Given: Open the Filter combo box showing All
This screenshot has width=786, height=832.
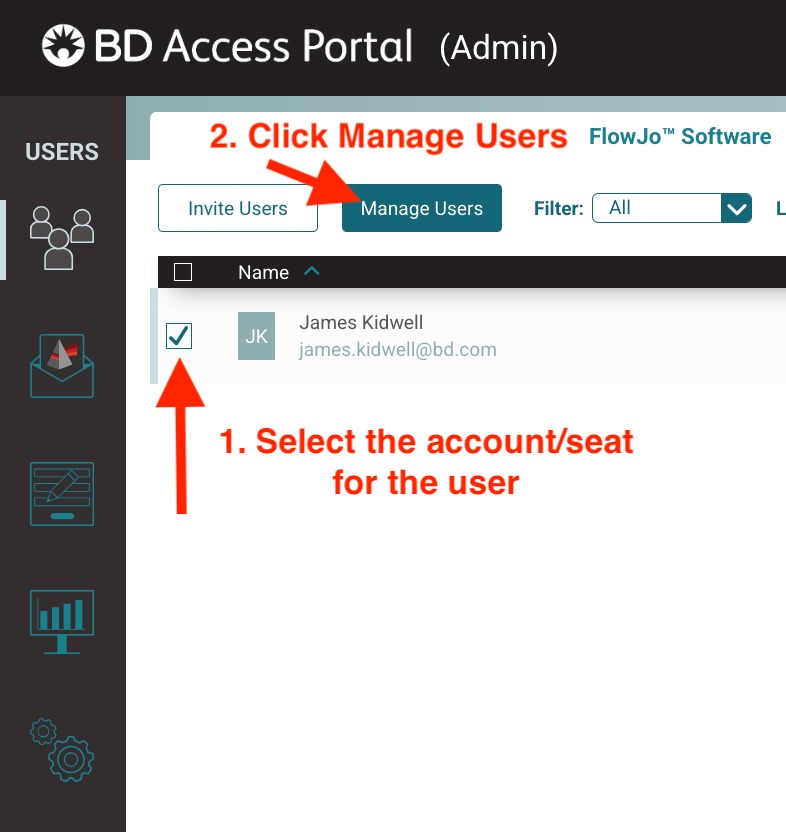Looking at the screenshot, I should [x=656, y=208].
